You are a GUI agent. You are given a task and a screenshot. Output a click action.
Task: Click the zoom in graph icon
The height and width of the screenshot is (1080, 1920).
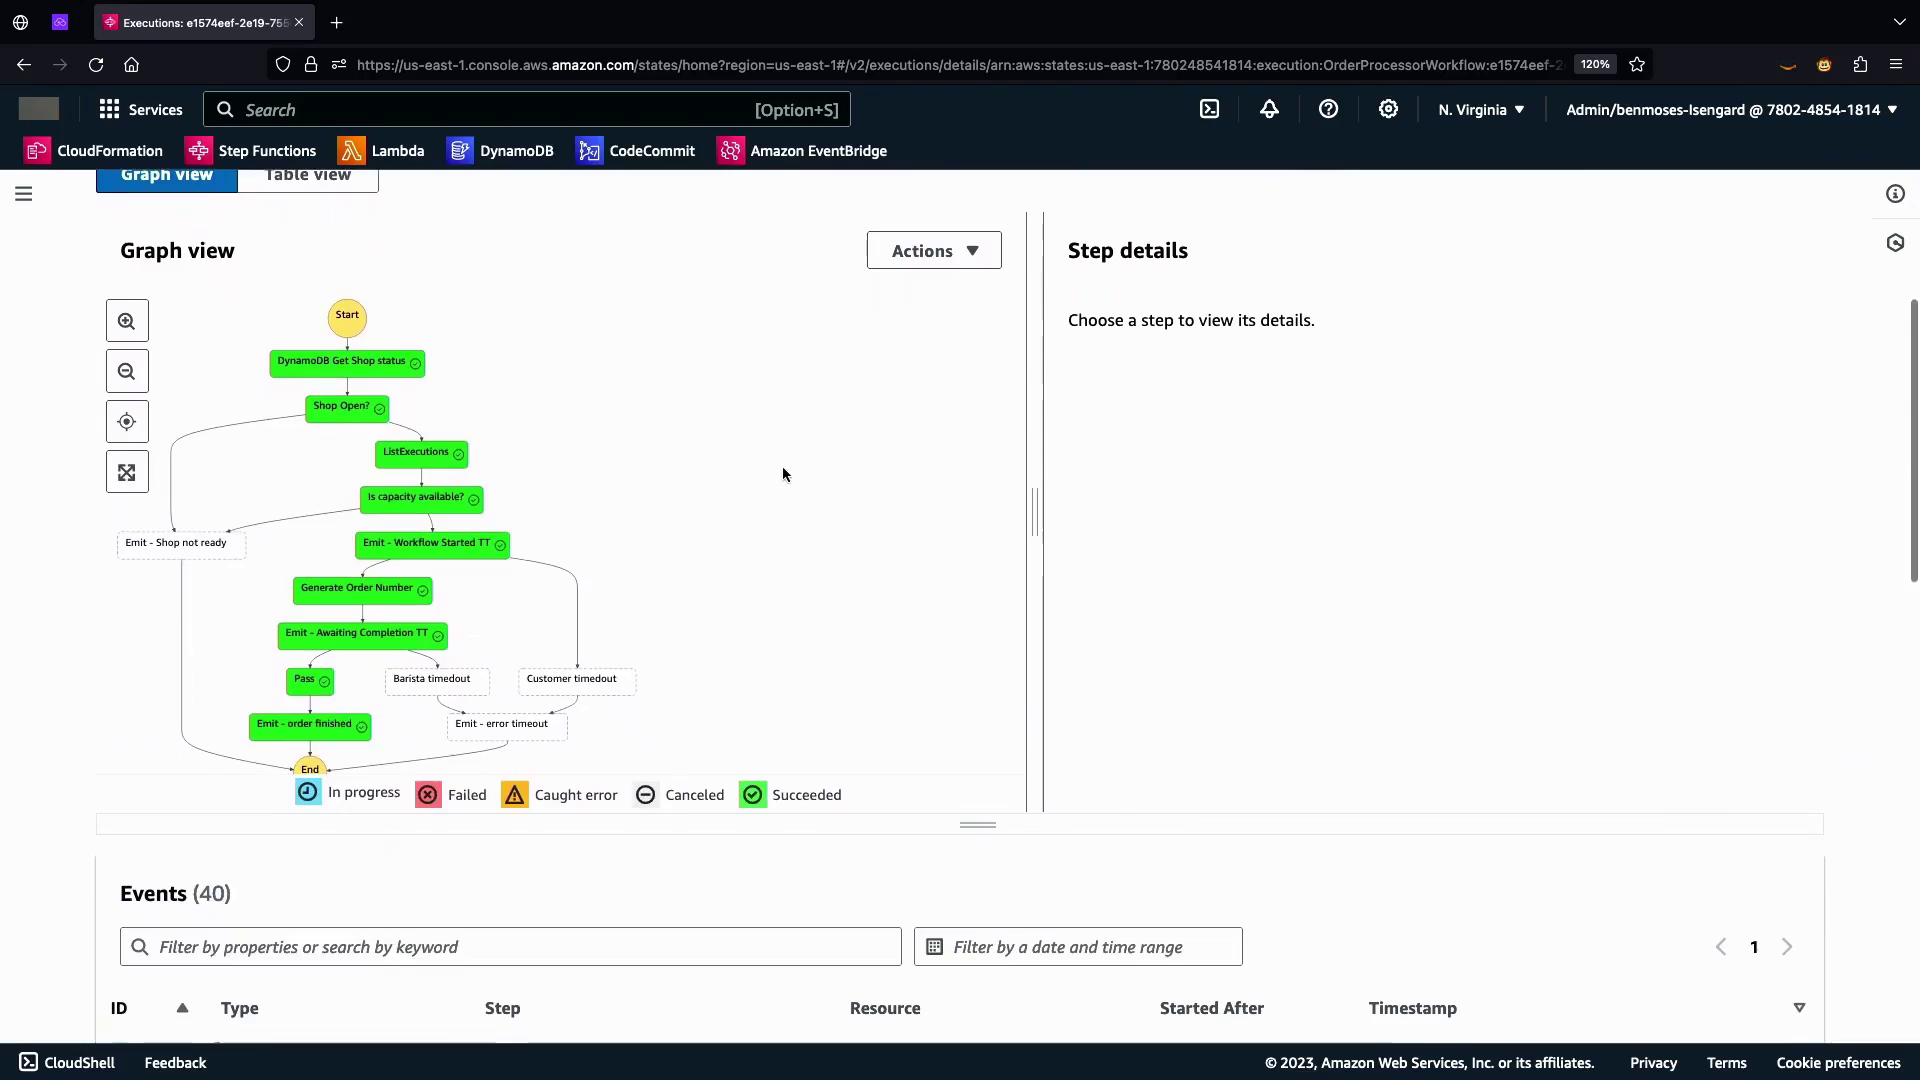point(127,321)
